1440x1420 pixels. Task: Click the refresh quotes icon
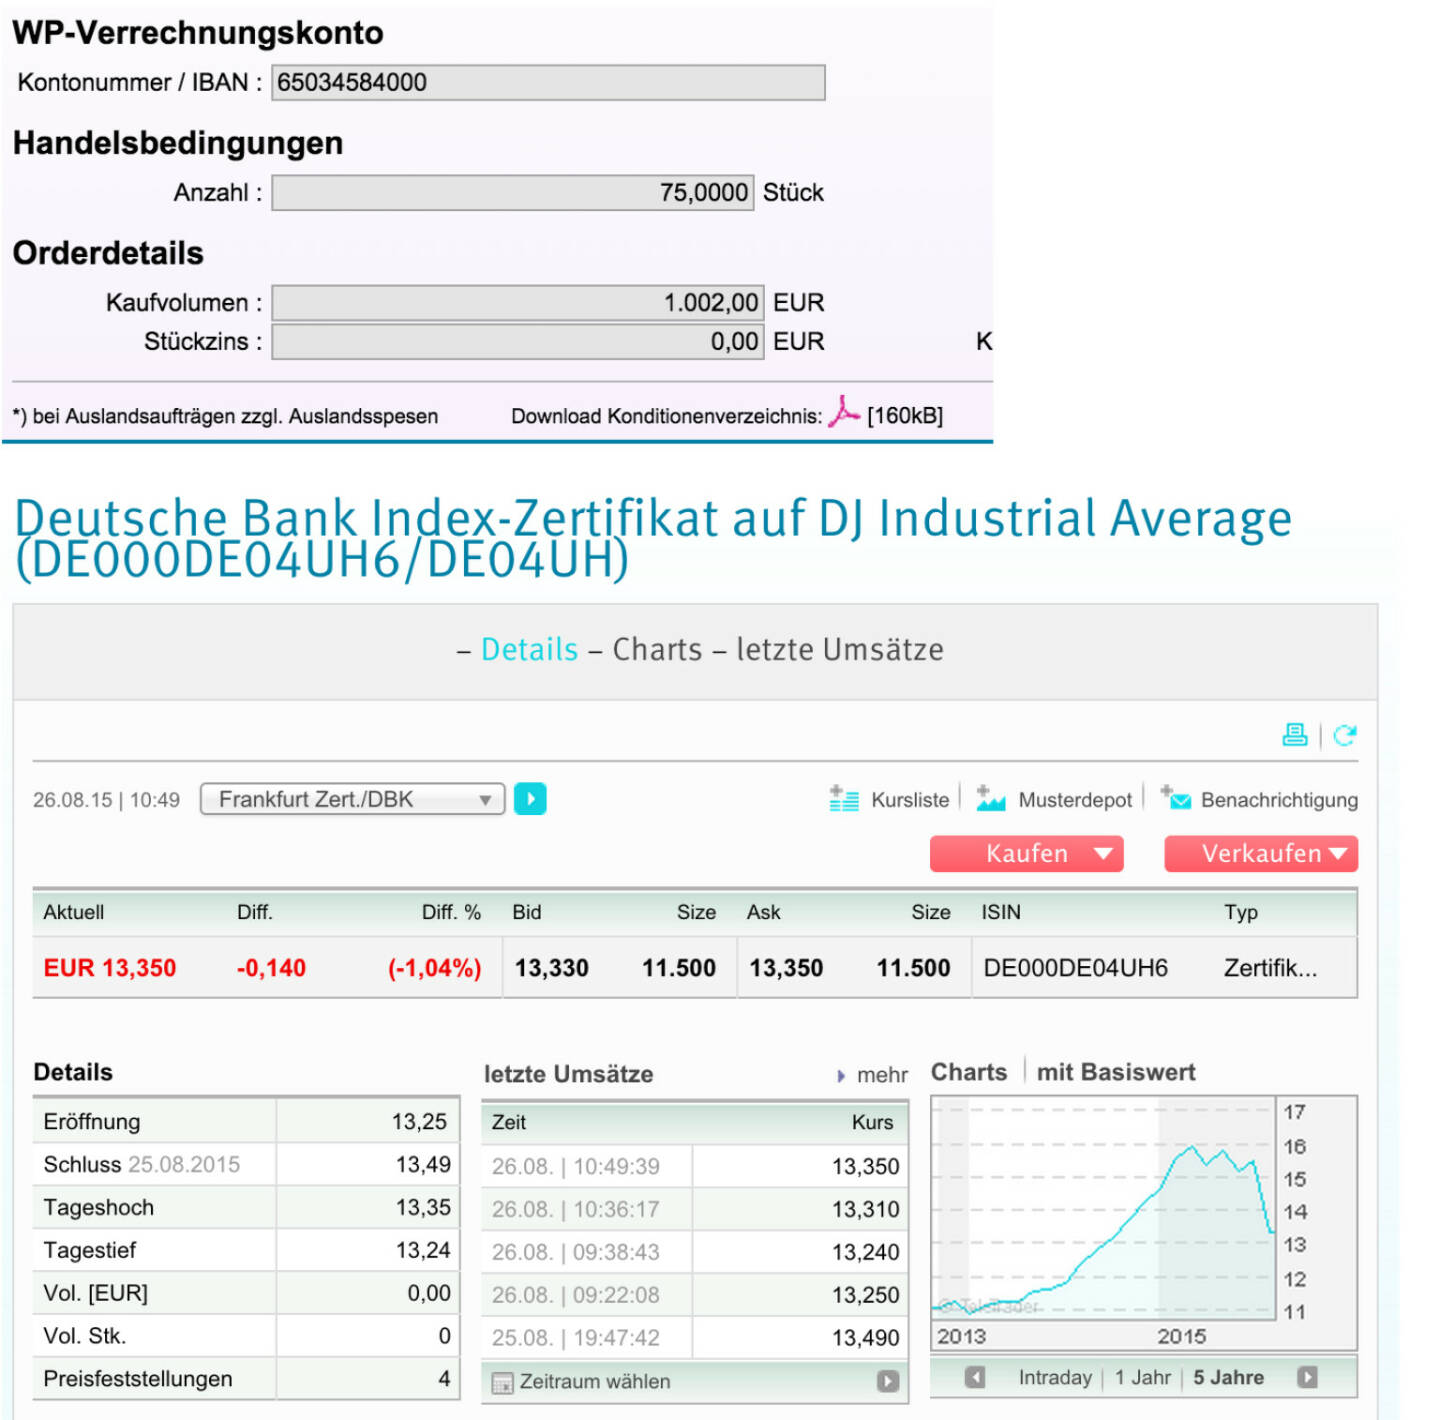point(1345,735)
